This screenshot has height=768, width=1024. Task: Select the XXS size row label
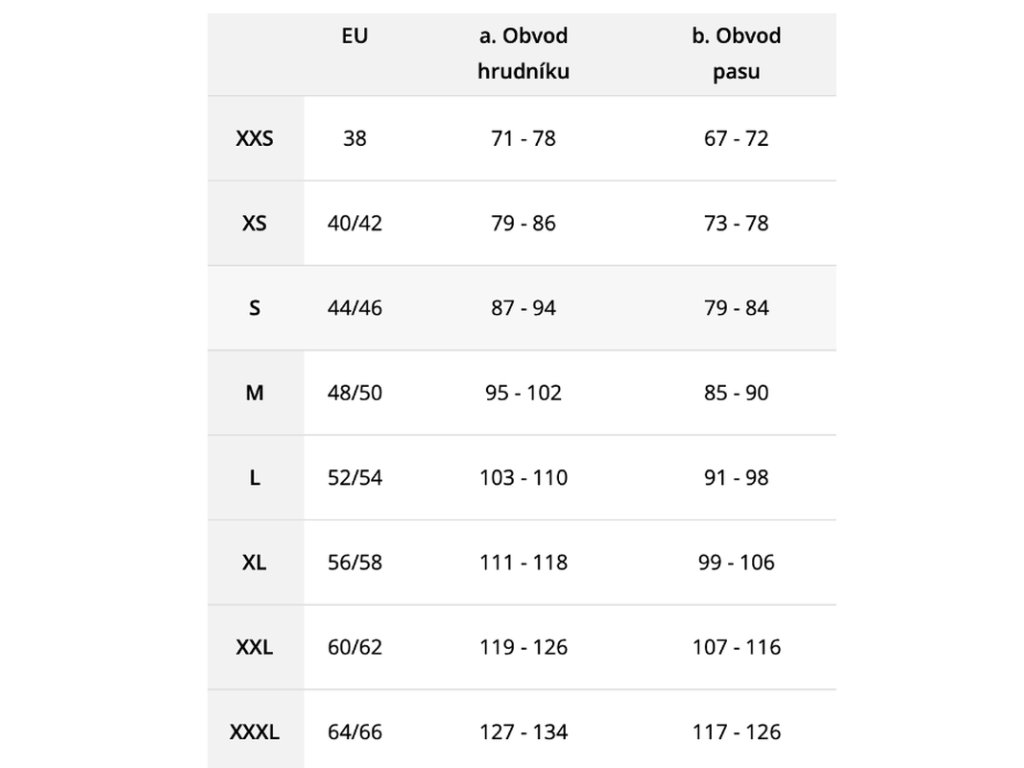click(x=255, y=139)
